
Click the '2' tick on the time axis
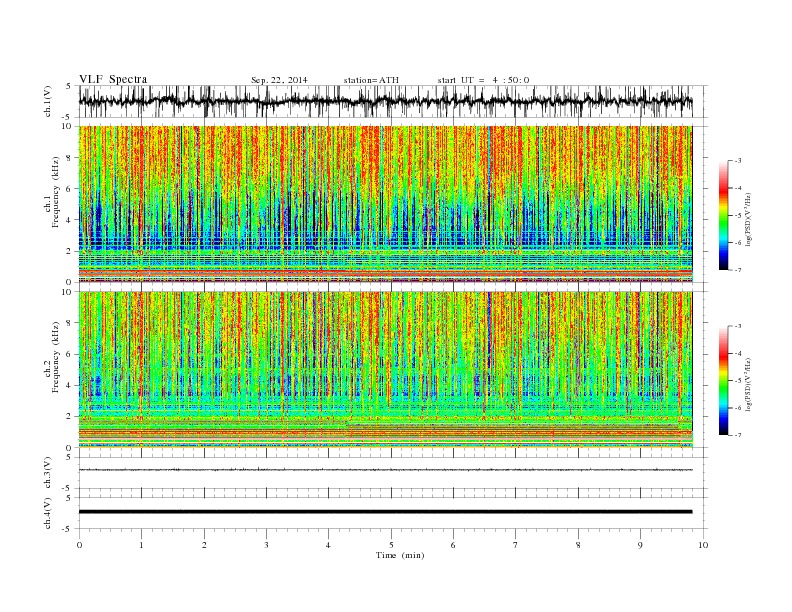coord(204,545)
